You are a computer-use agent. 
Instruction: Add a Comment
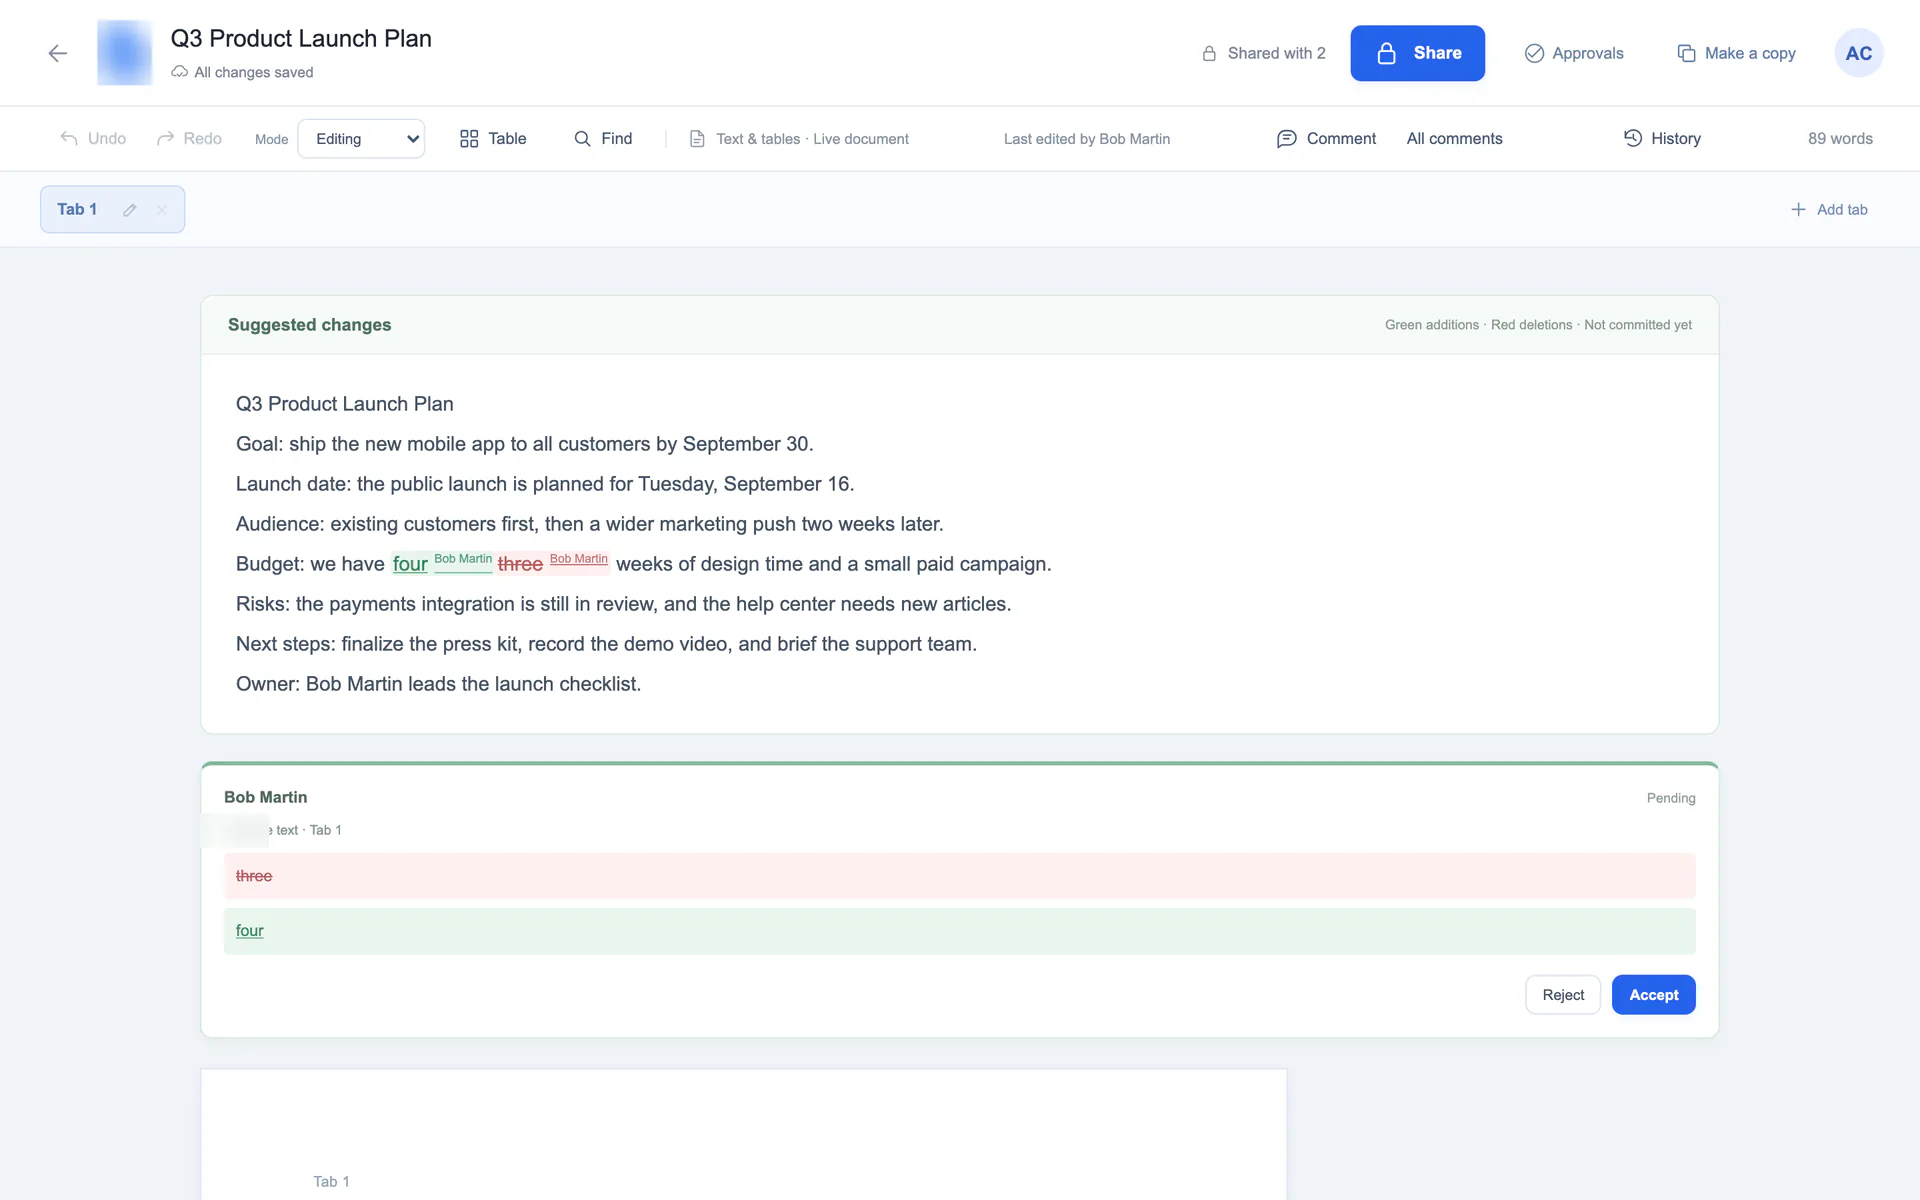click(1326, 138)
